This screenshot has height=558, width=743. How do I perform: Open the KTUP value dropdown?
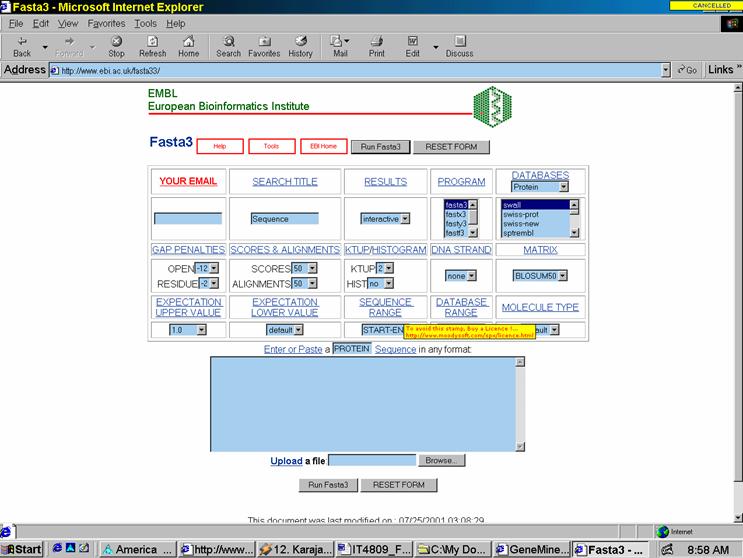coord(389,268)
